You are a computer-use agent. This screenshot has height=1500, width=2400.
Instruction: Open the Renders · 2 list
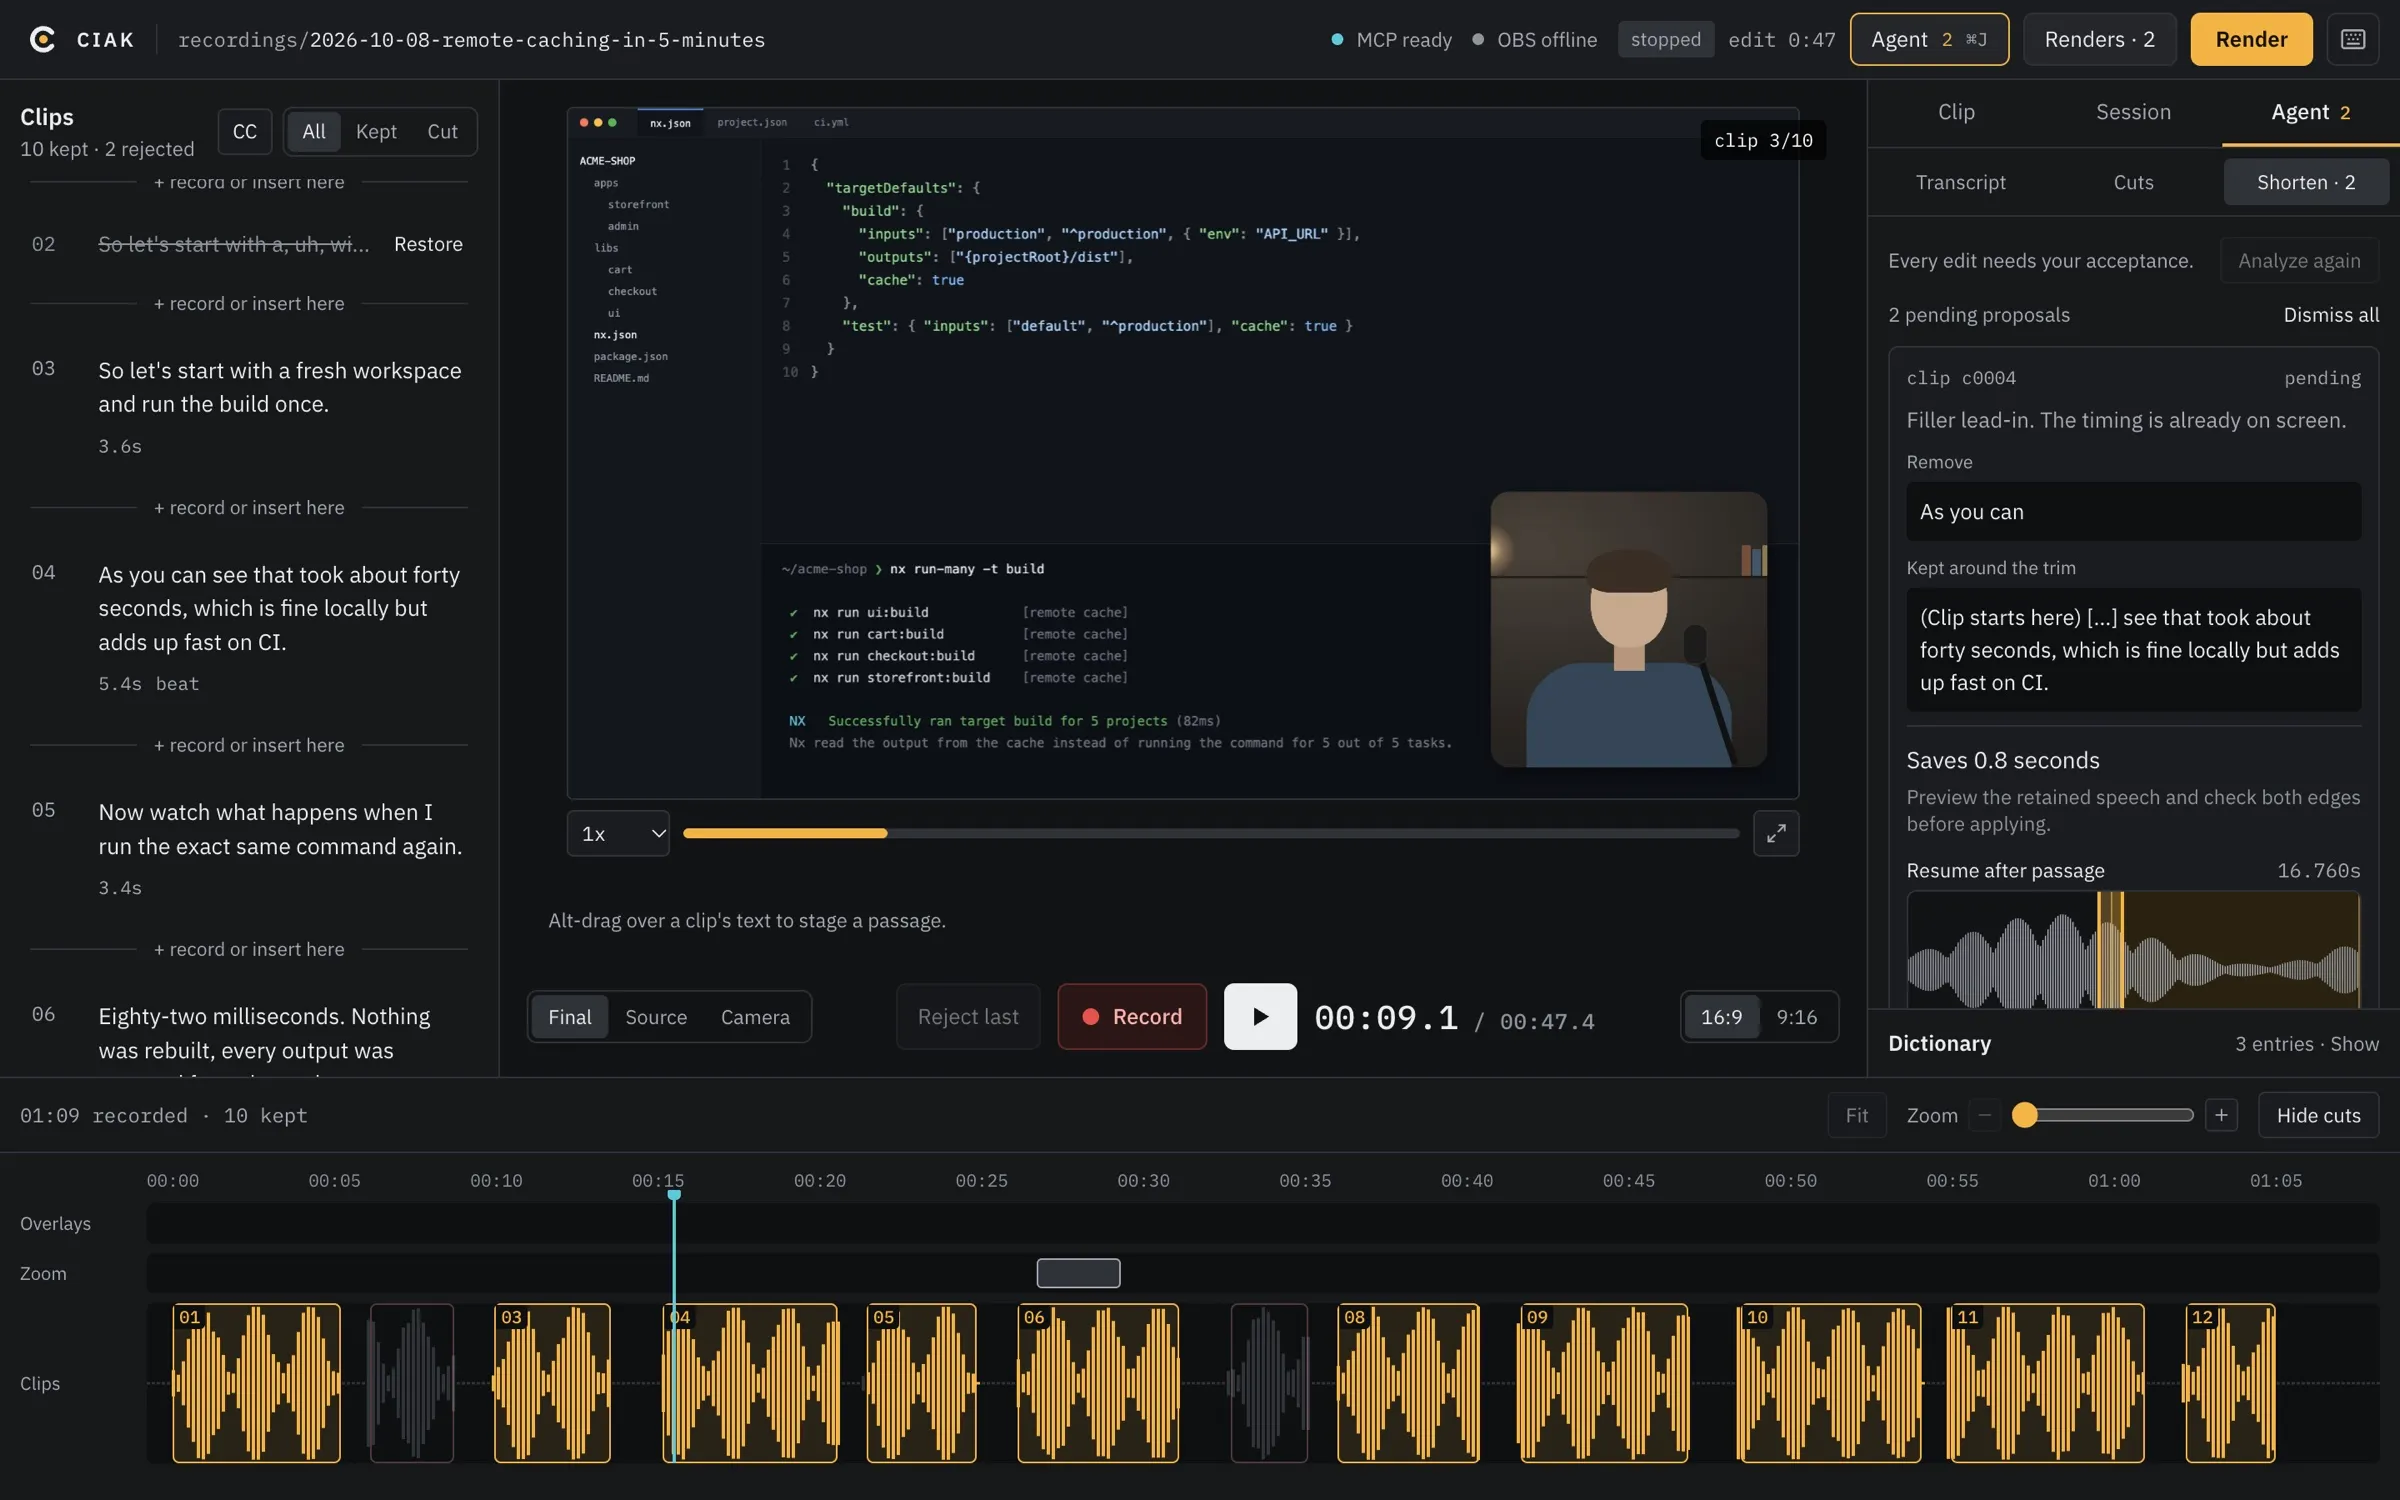[x=2099, y=39]
